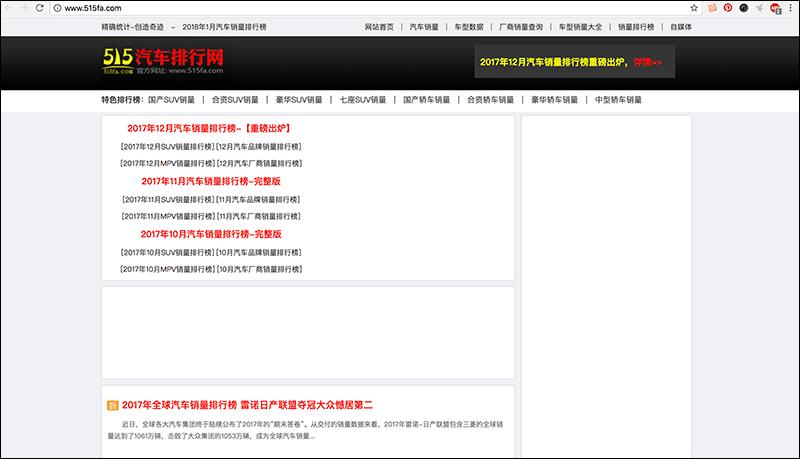Open [10月汽车厂商销量排行榜] link
800x459 pixels.
(260, 270)
